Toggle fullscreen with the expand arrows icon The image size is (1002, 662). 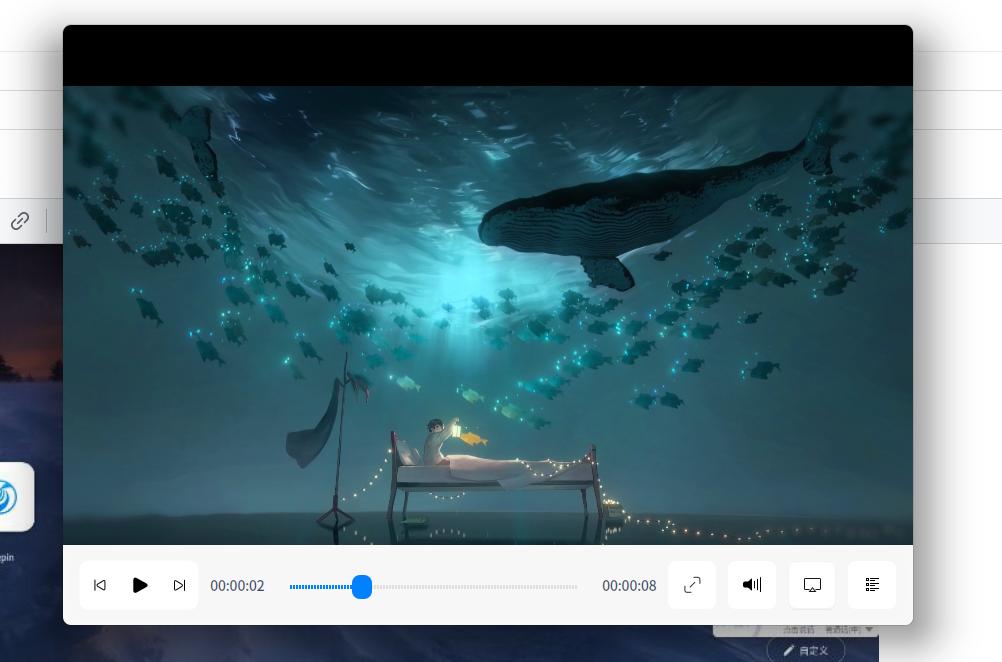click(692, 585)
